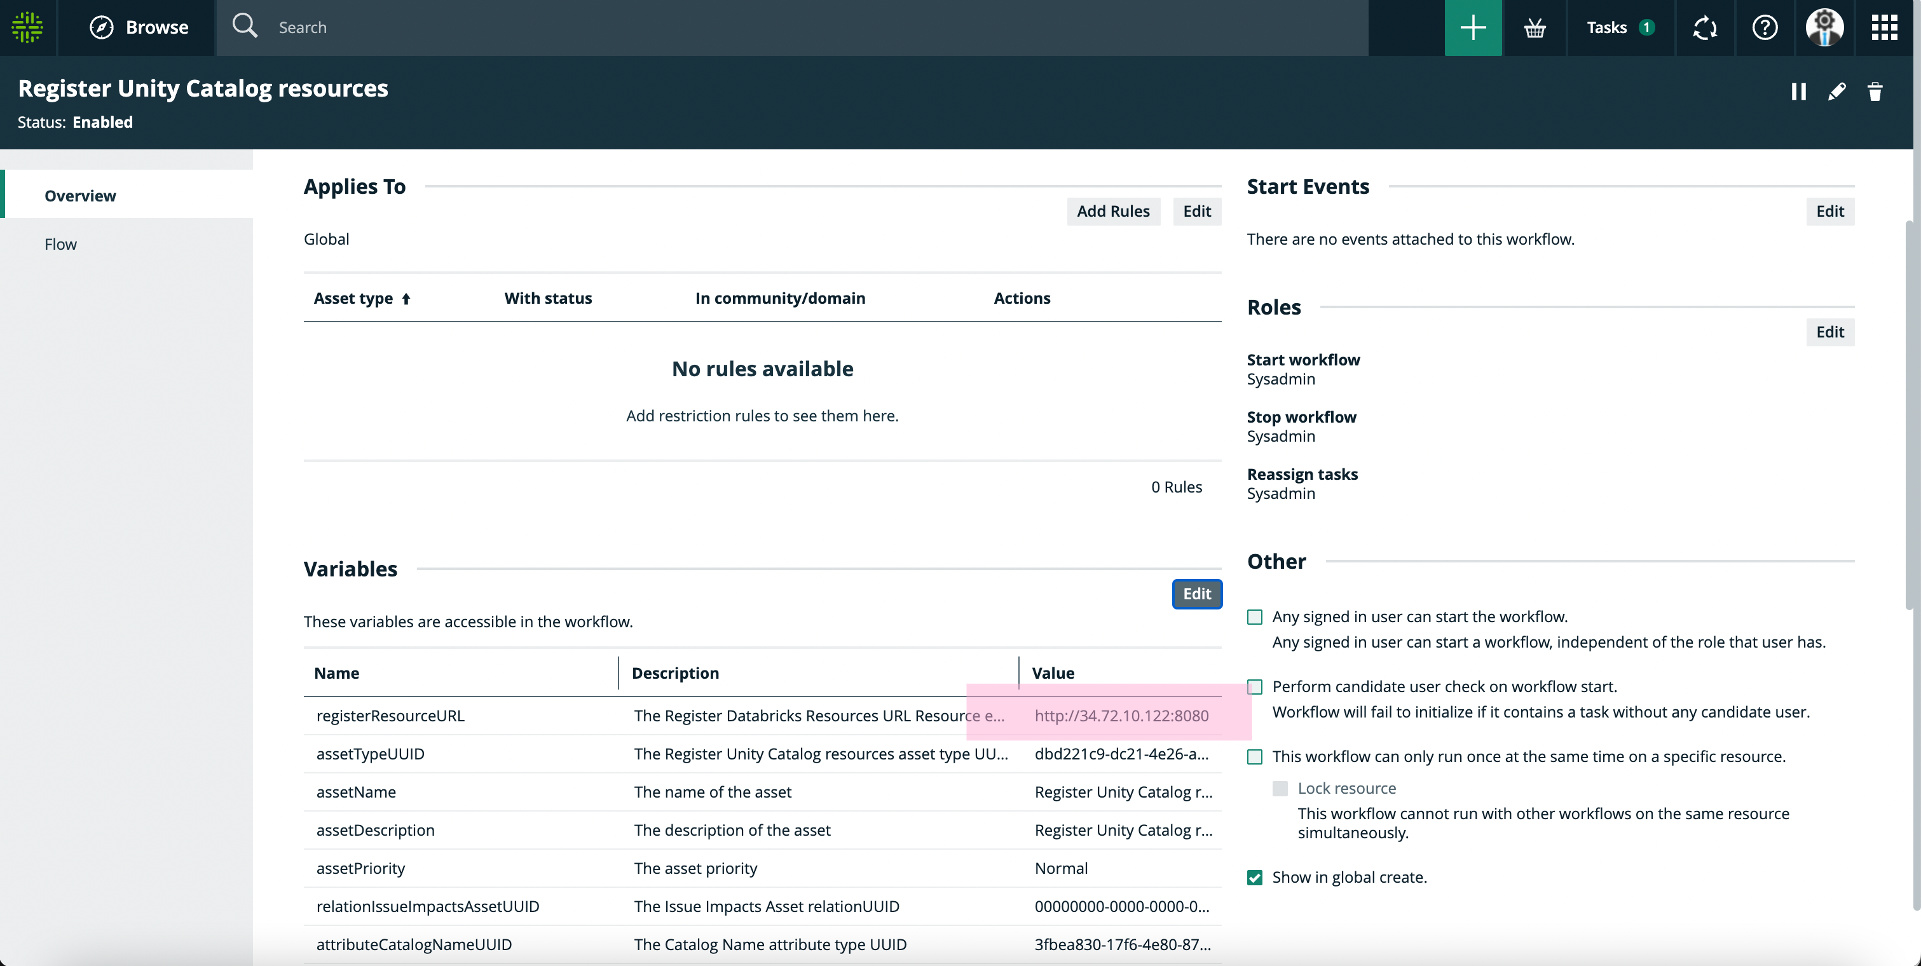Click Add Rules button
The image size is (1922, 966).
point(1113,211)
